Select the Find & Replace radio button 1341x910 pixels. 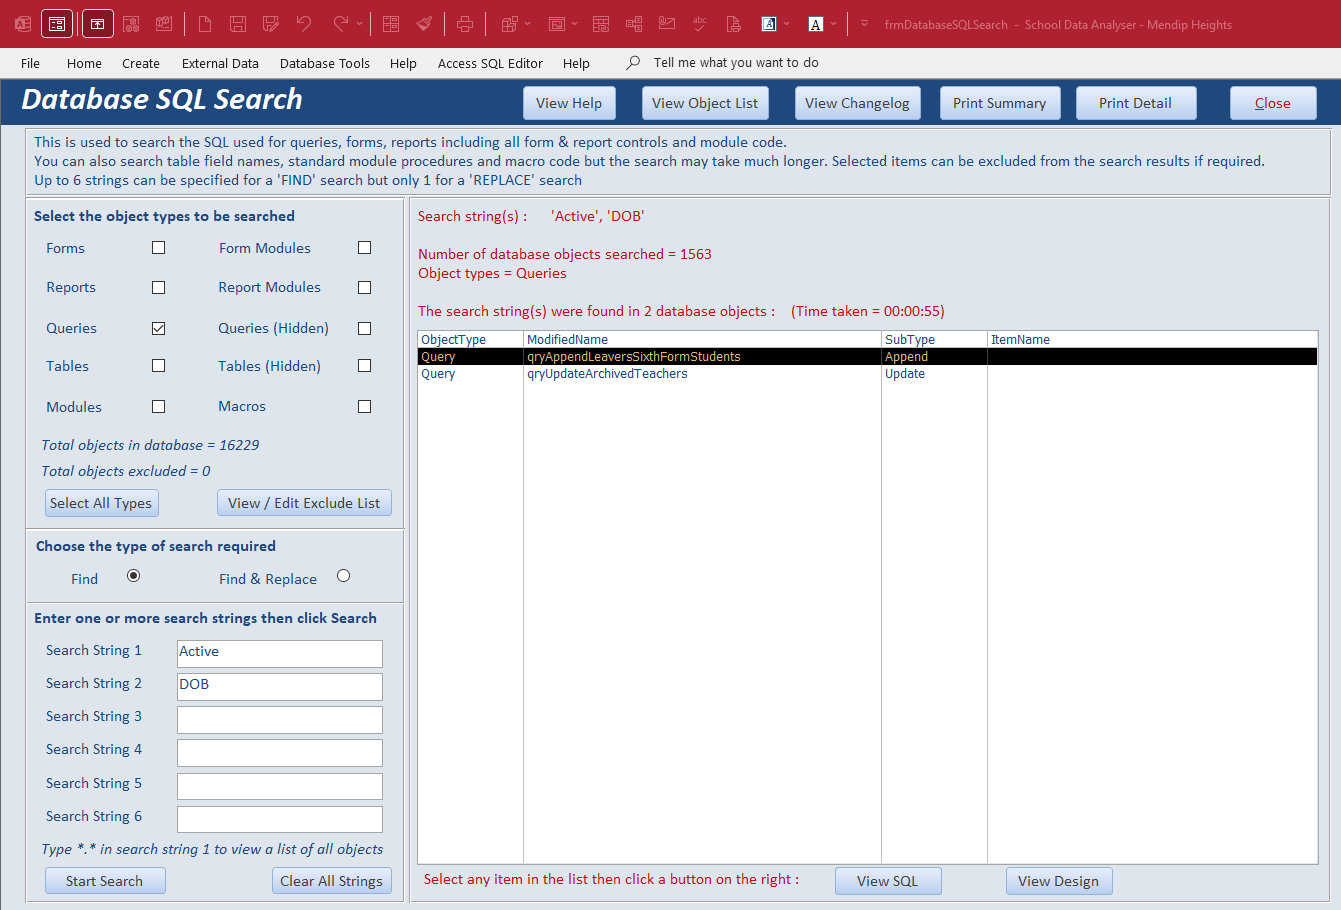[x=343, y=576]
